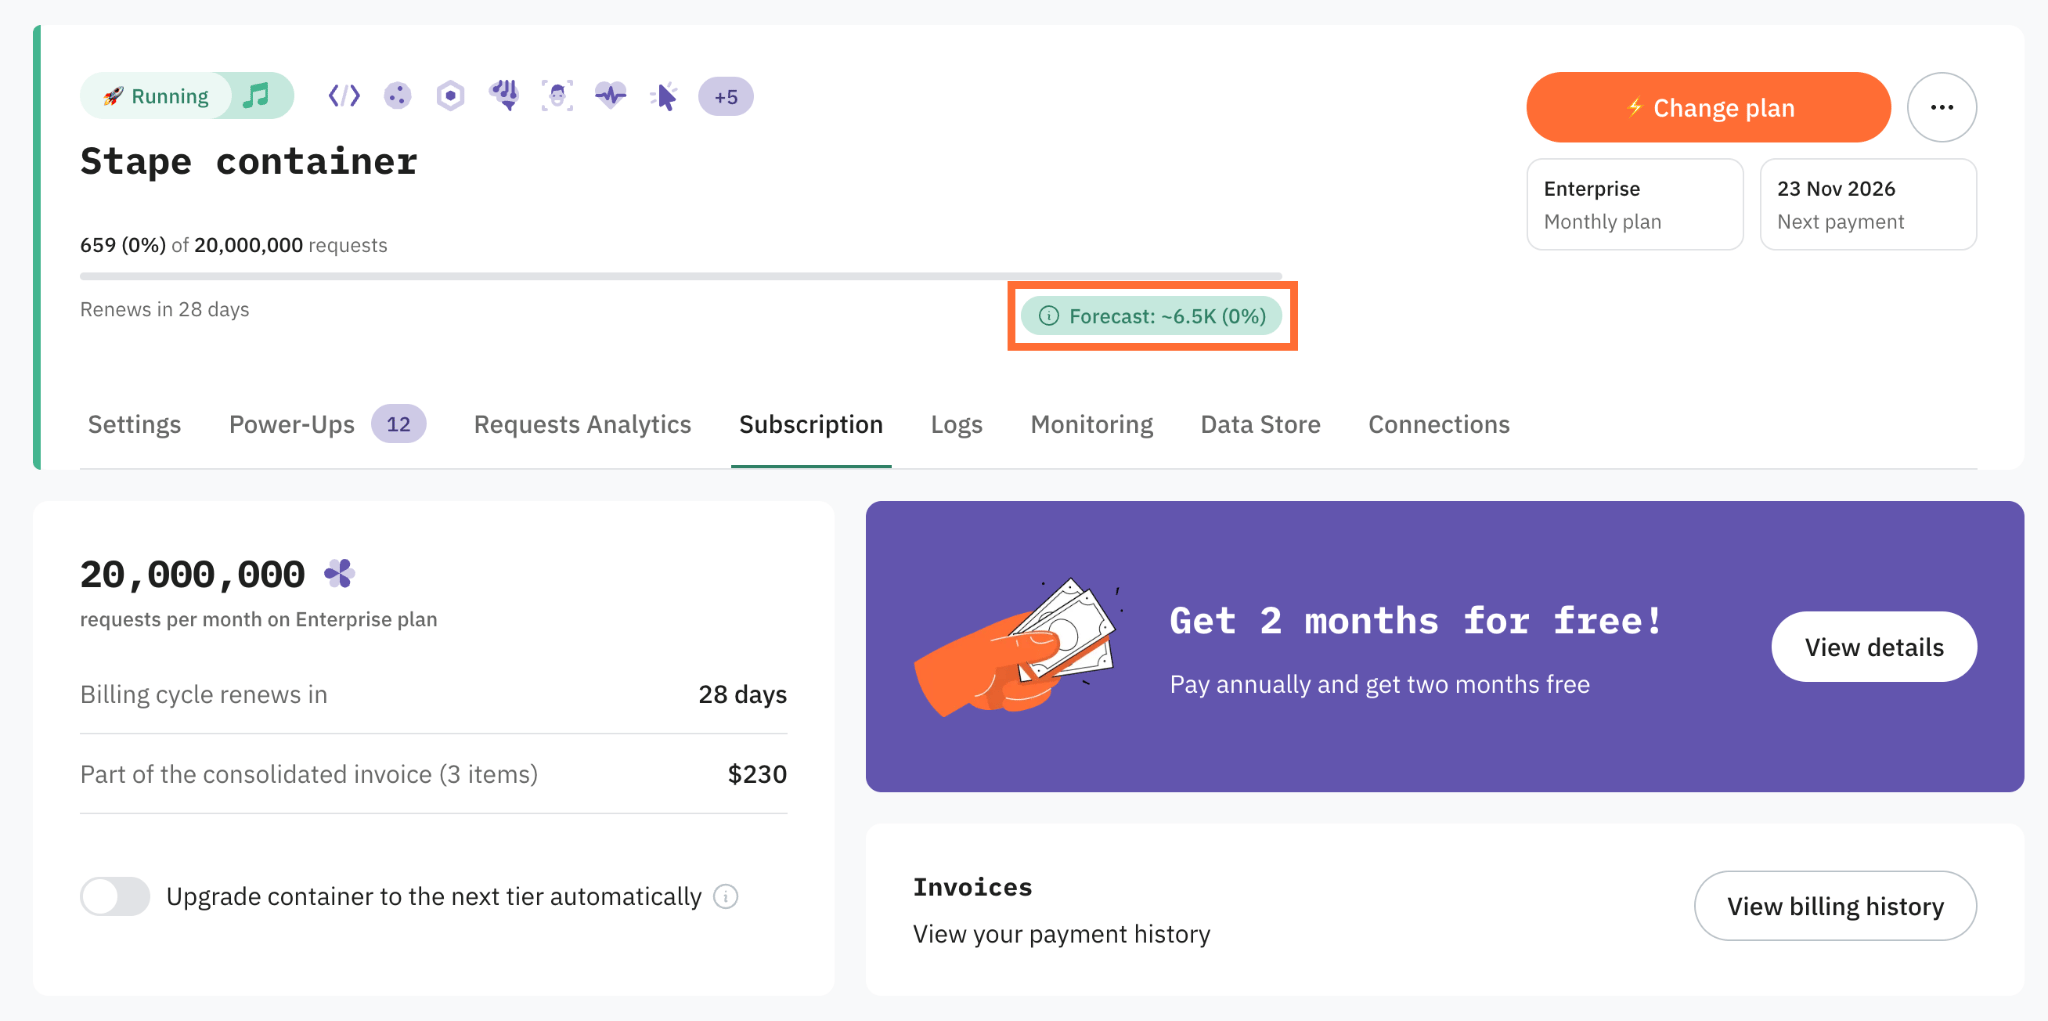This screenshot has height=1021, width=2048.
Task: Click View details on annual offer
Action: click(x=1874, y=647)
